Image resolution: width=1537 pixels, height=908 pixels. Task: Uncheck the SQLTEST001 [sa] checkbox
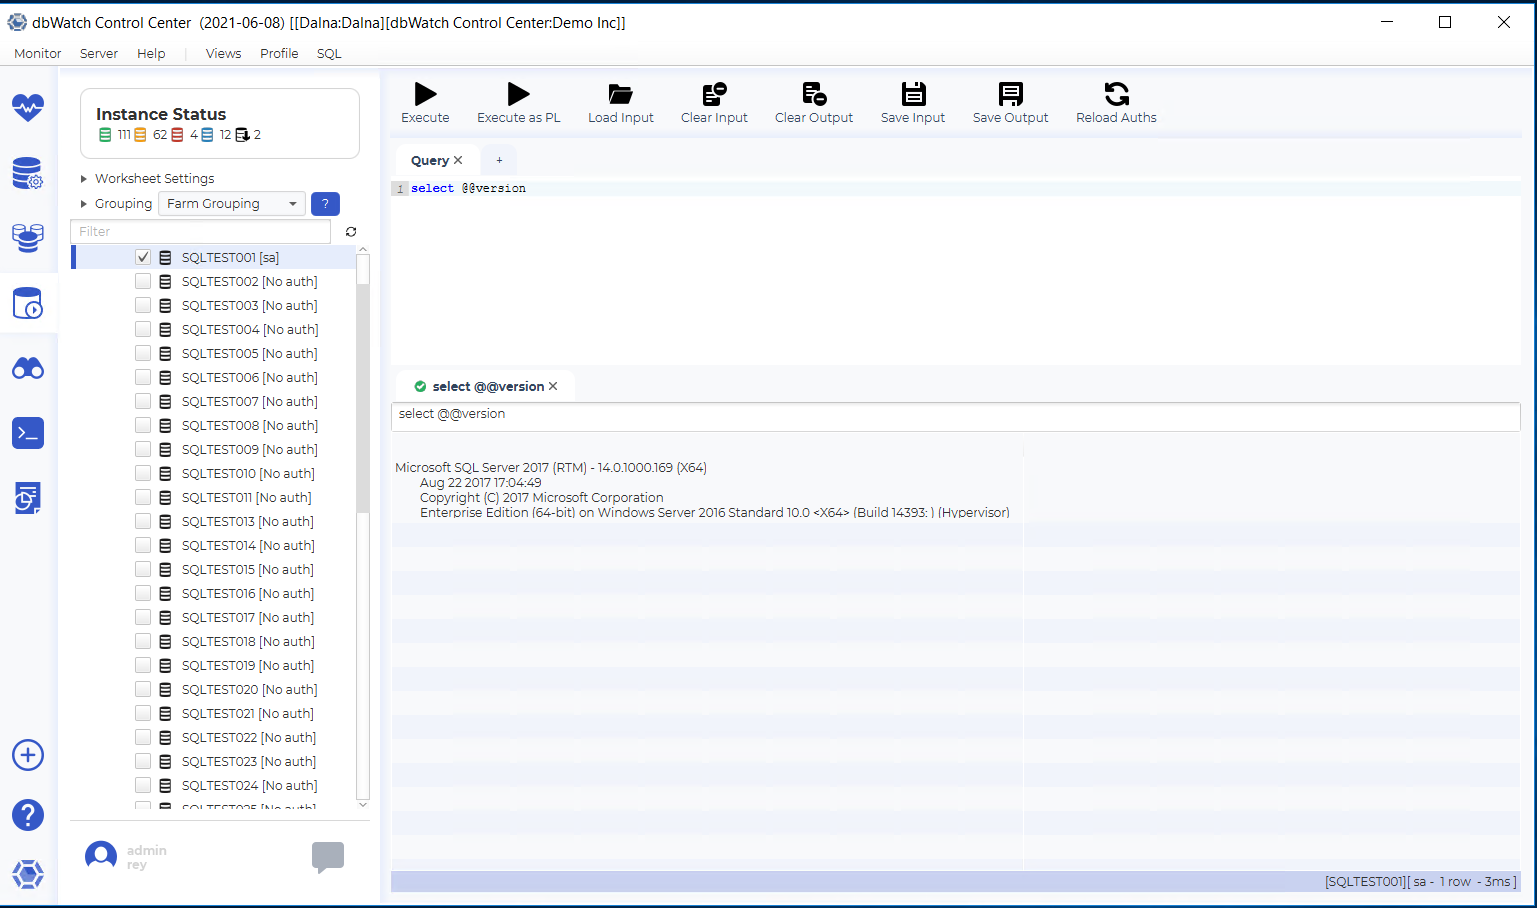(143, 257)
